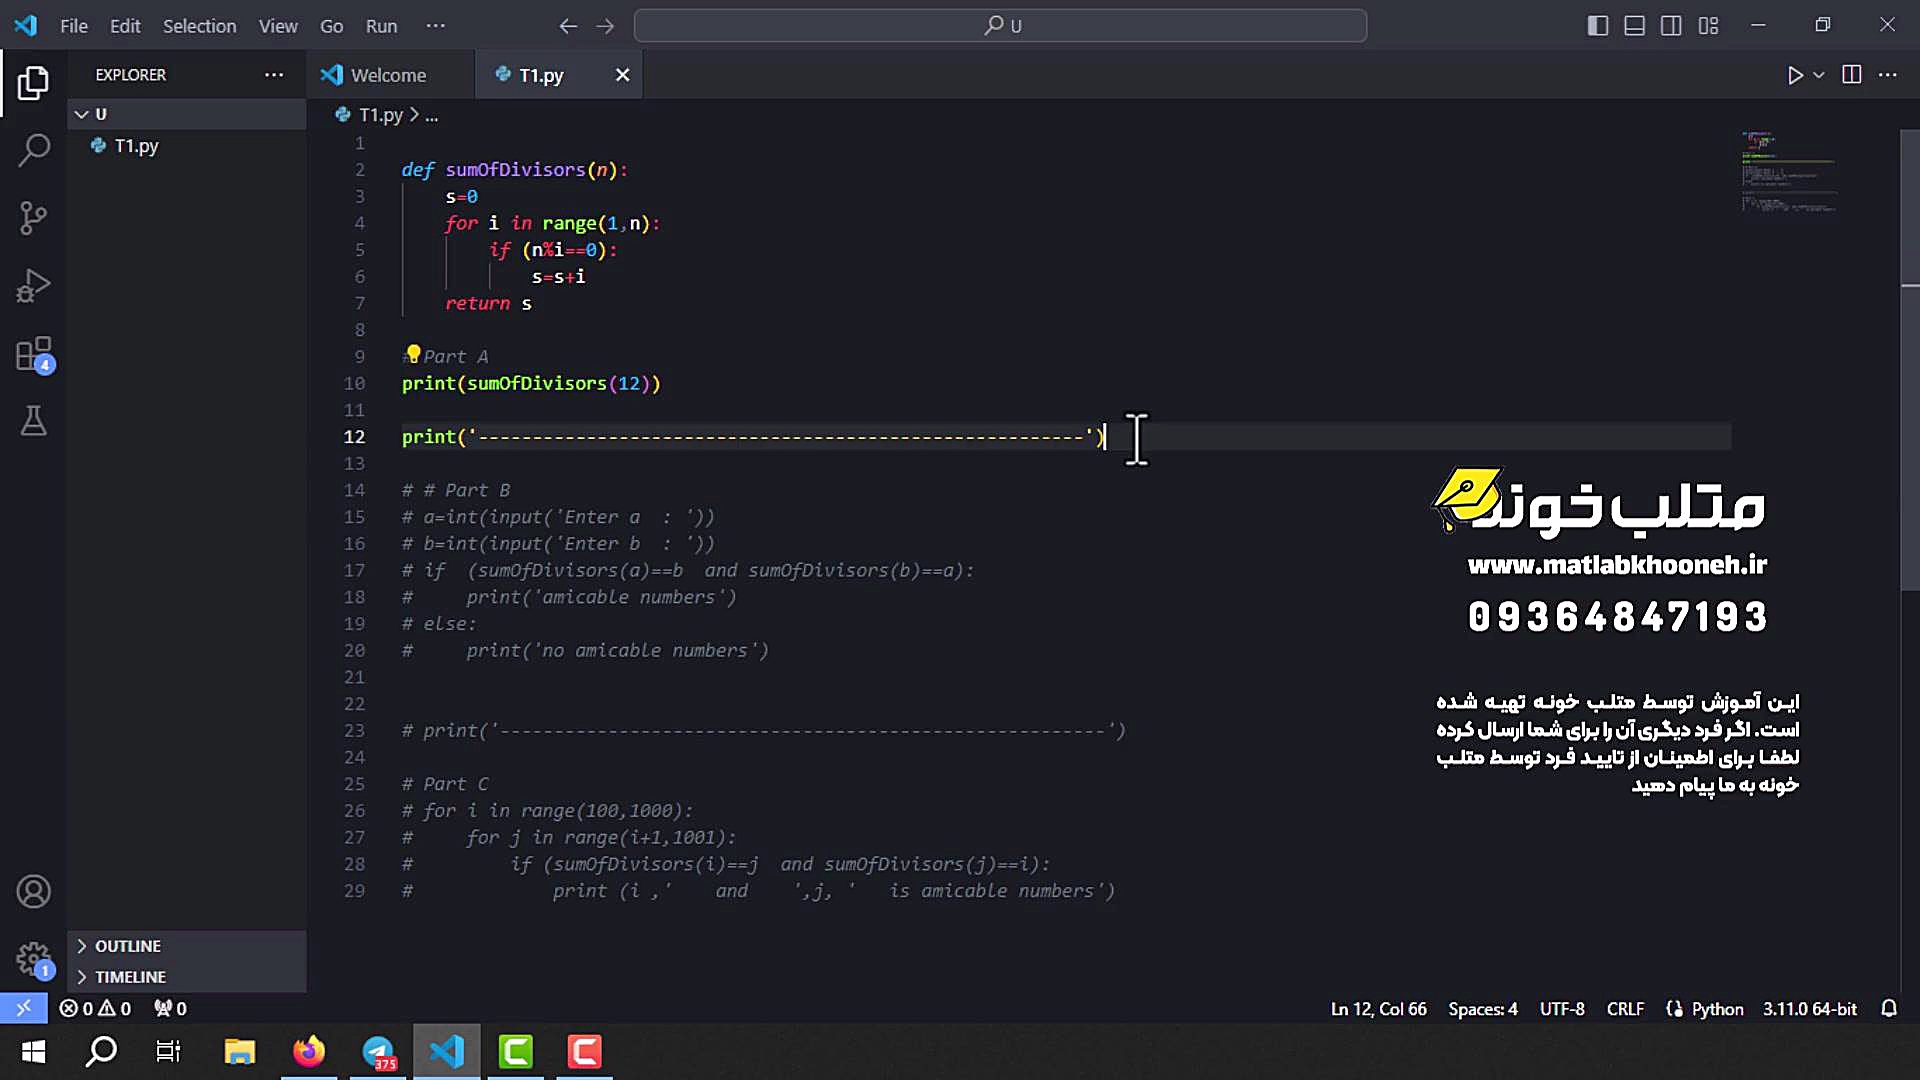The height and width of the screenshot is (1080, 1920).
Task: Toggle the primary side bar
Action: pos(1598,26)
